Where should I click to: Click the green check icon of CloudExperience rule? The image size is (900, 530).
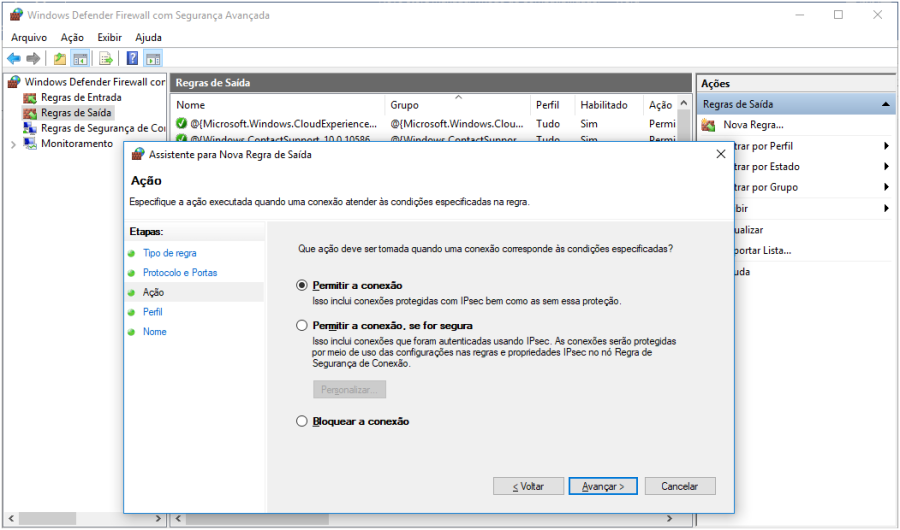click(181, 123)
